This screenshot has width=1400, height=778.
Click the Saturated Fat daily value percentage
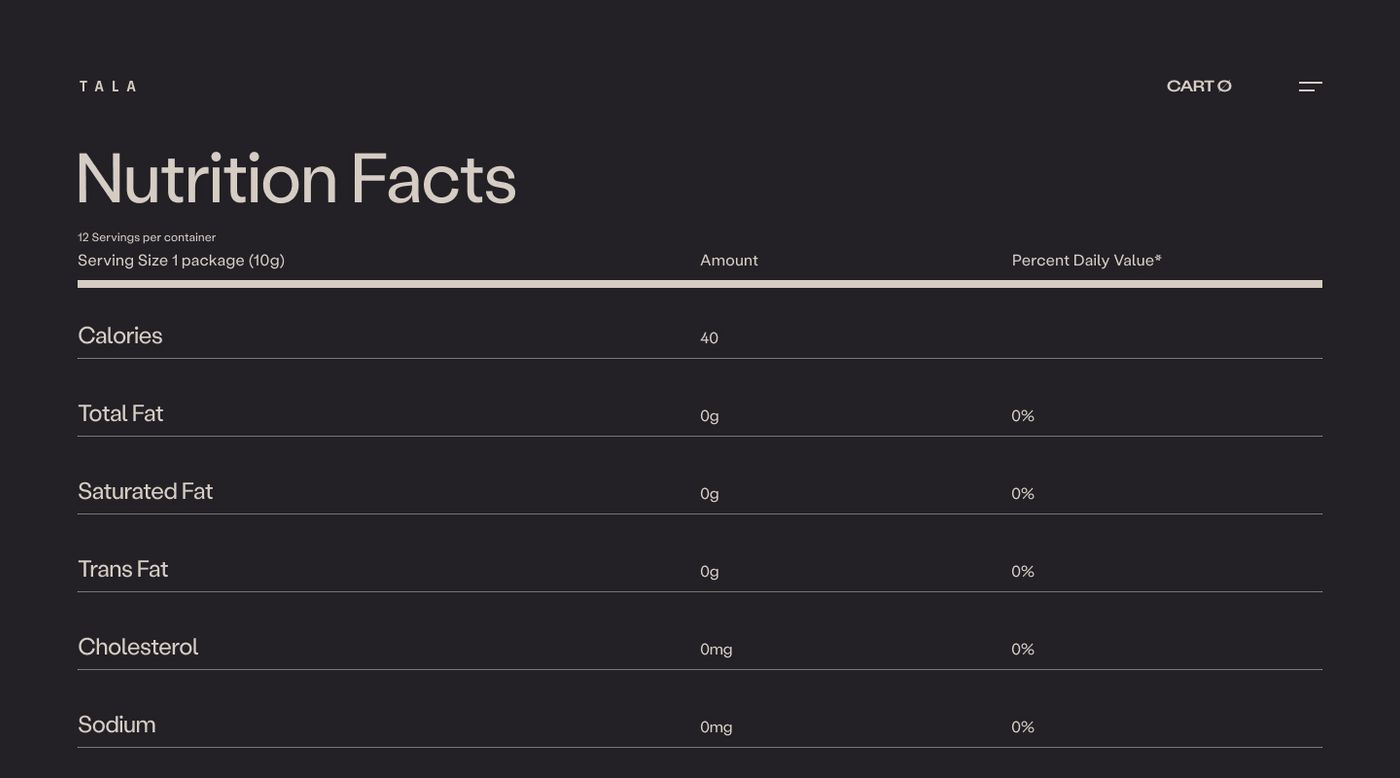(x=1022, y=494)
